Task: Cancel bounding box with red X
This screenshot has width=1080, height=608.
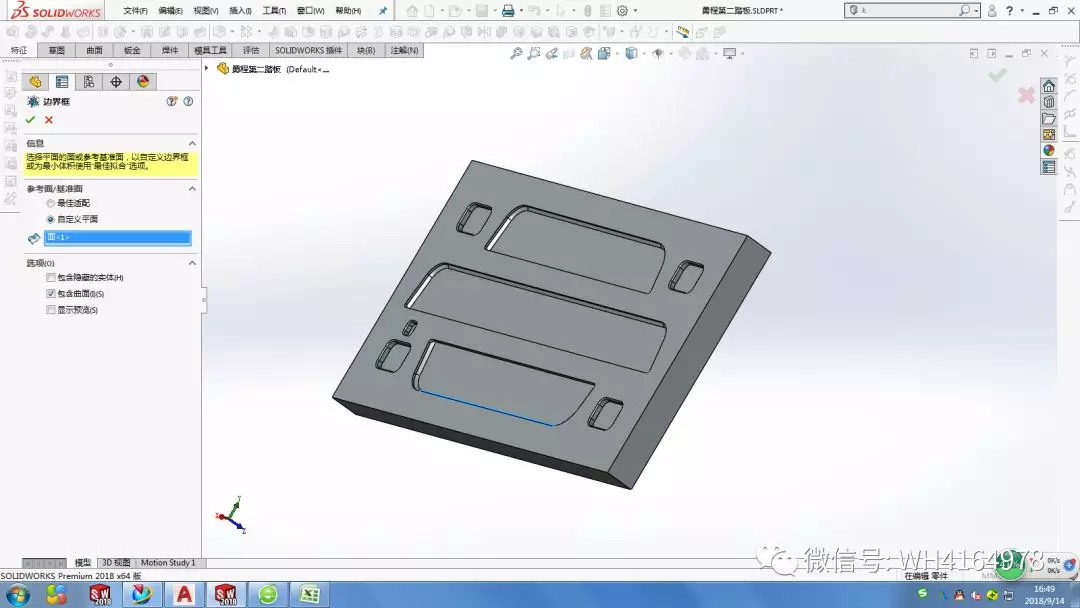Action: pos(49,120)
